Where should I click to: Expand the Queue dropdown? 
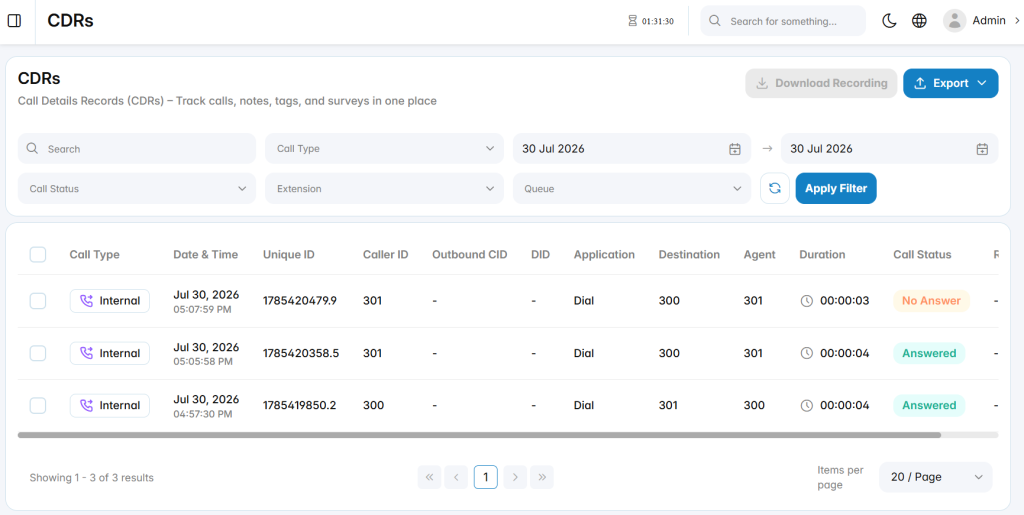click(632, 188)
